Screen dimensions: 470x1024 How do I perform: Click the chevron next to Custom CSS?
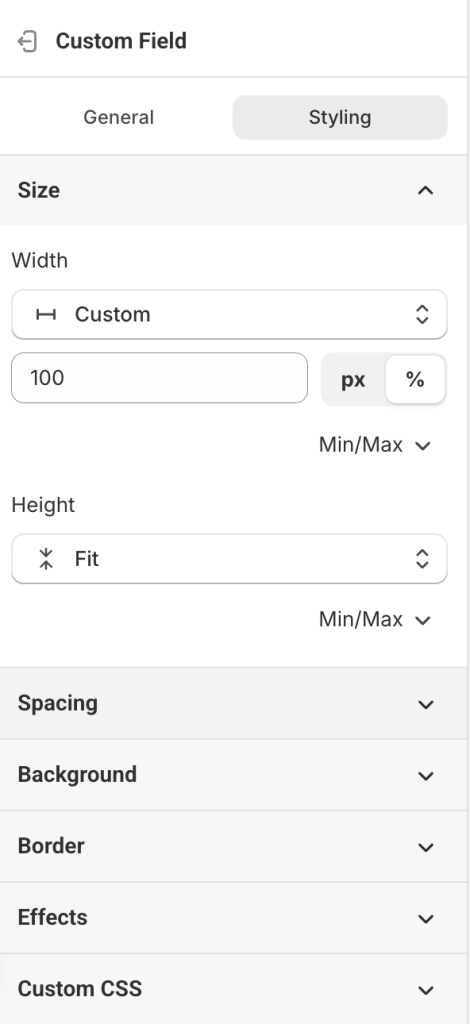pyautogui.click(x=426, y=990)
